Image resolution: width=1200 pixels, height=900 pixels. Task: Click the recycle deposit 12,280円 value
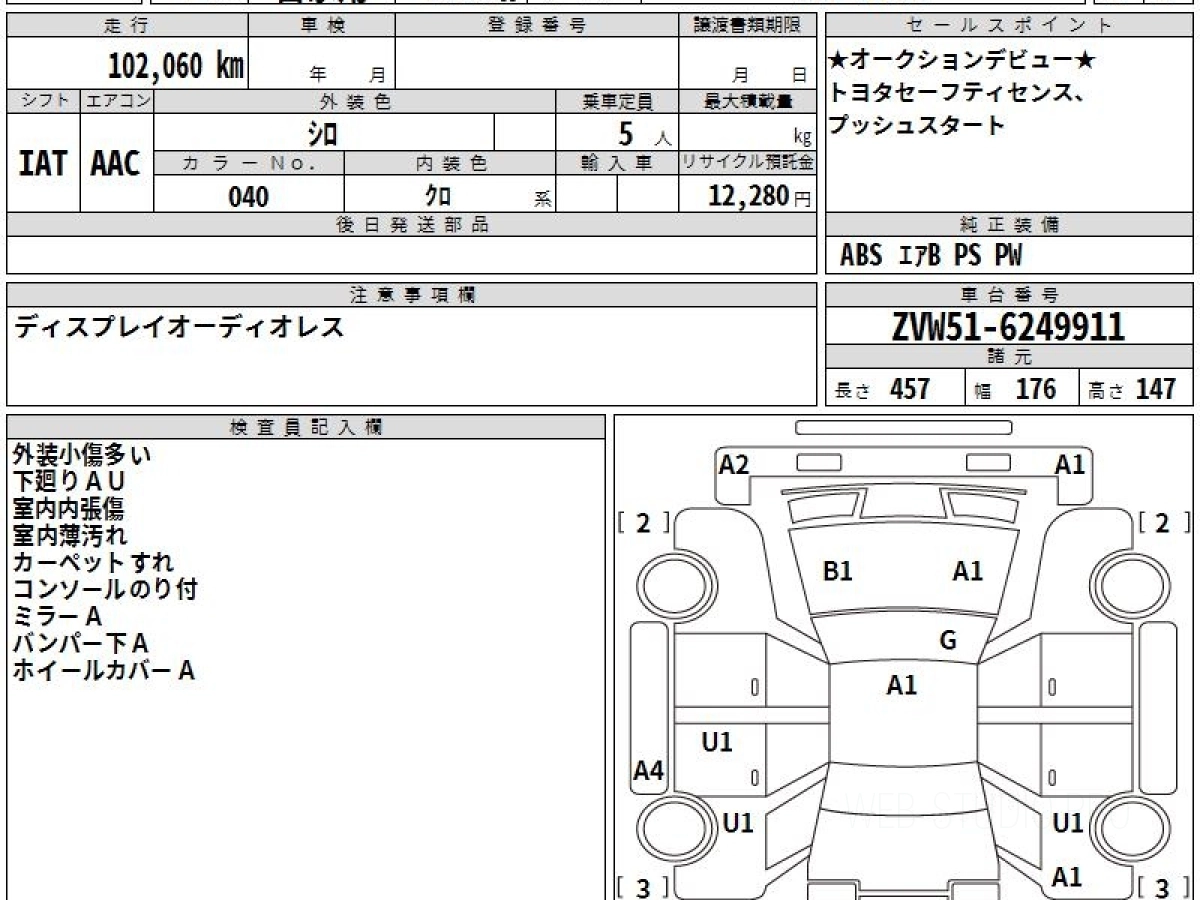tap(760, 196)
